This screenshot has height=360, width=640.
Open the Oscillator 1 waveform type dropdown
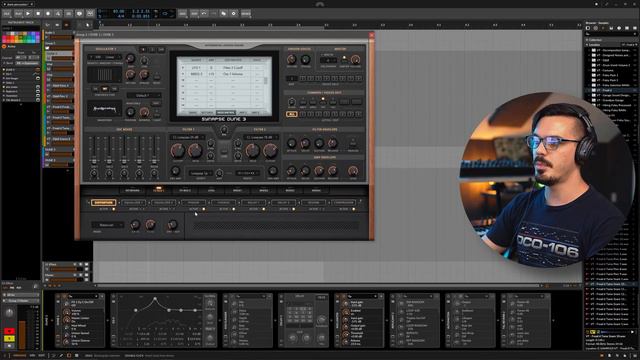pyautogui.click(x=105, y=57)
